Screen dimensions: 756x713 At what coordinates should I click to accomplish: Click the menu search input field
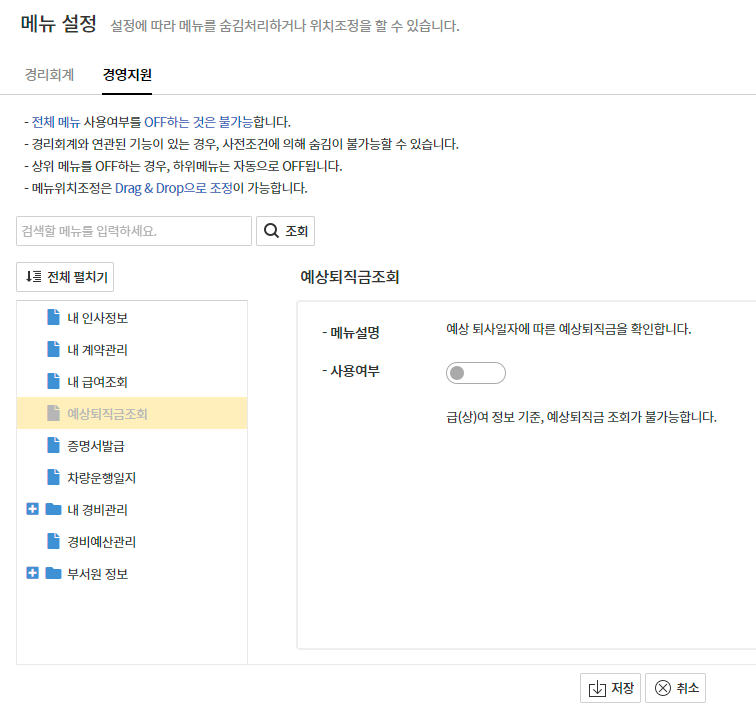[x=134, y=231]
